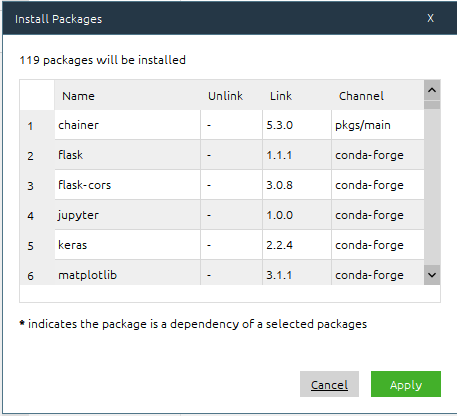Click keras version 2.2.4 cell
The height and width of the screenshot is (416, 457).
coord(297,245)
